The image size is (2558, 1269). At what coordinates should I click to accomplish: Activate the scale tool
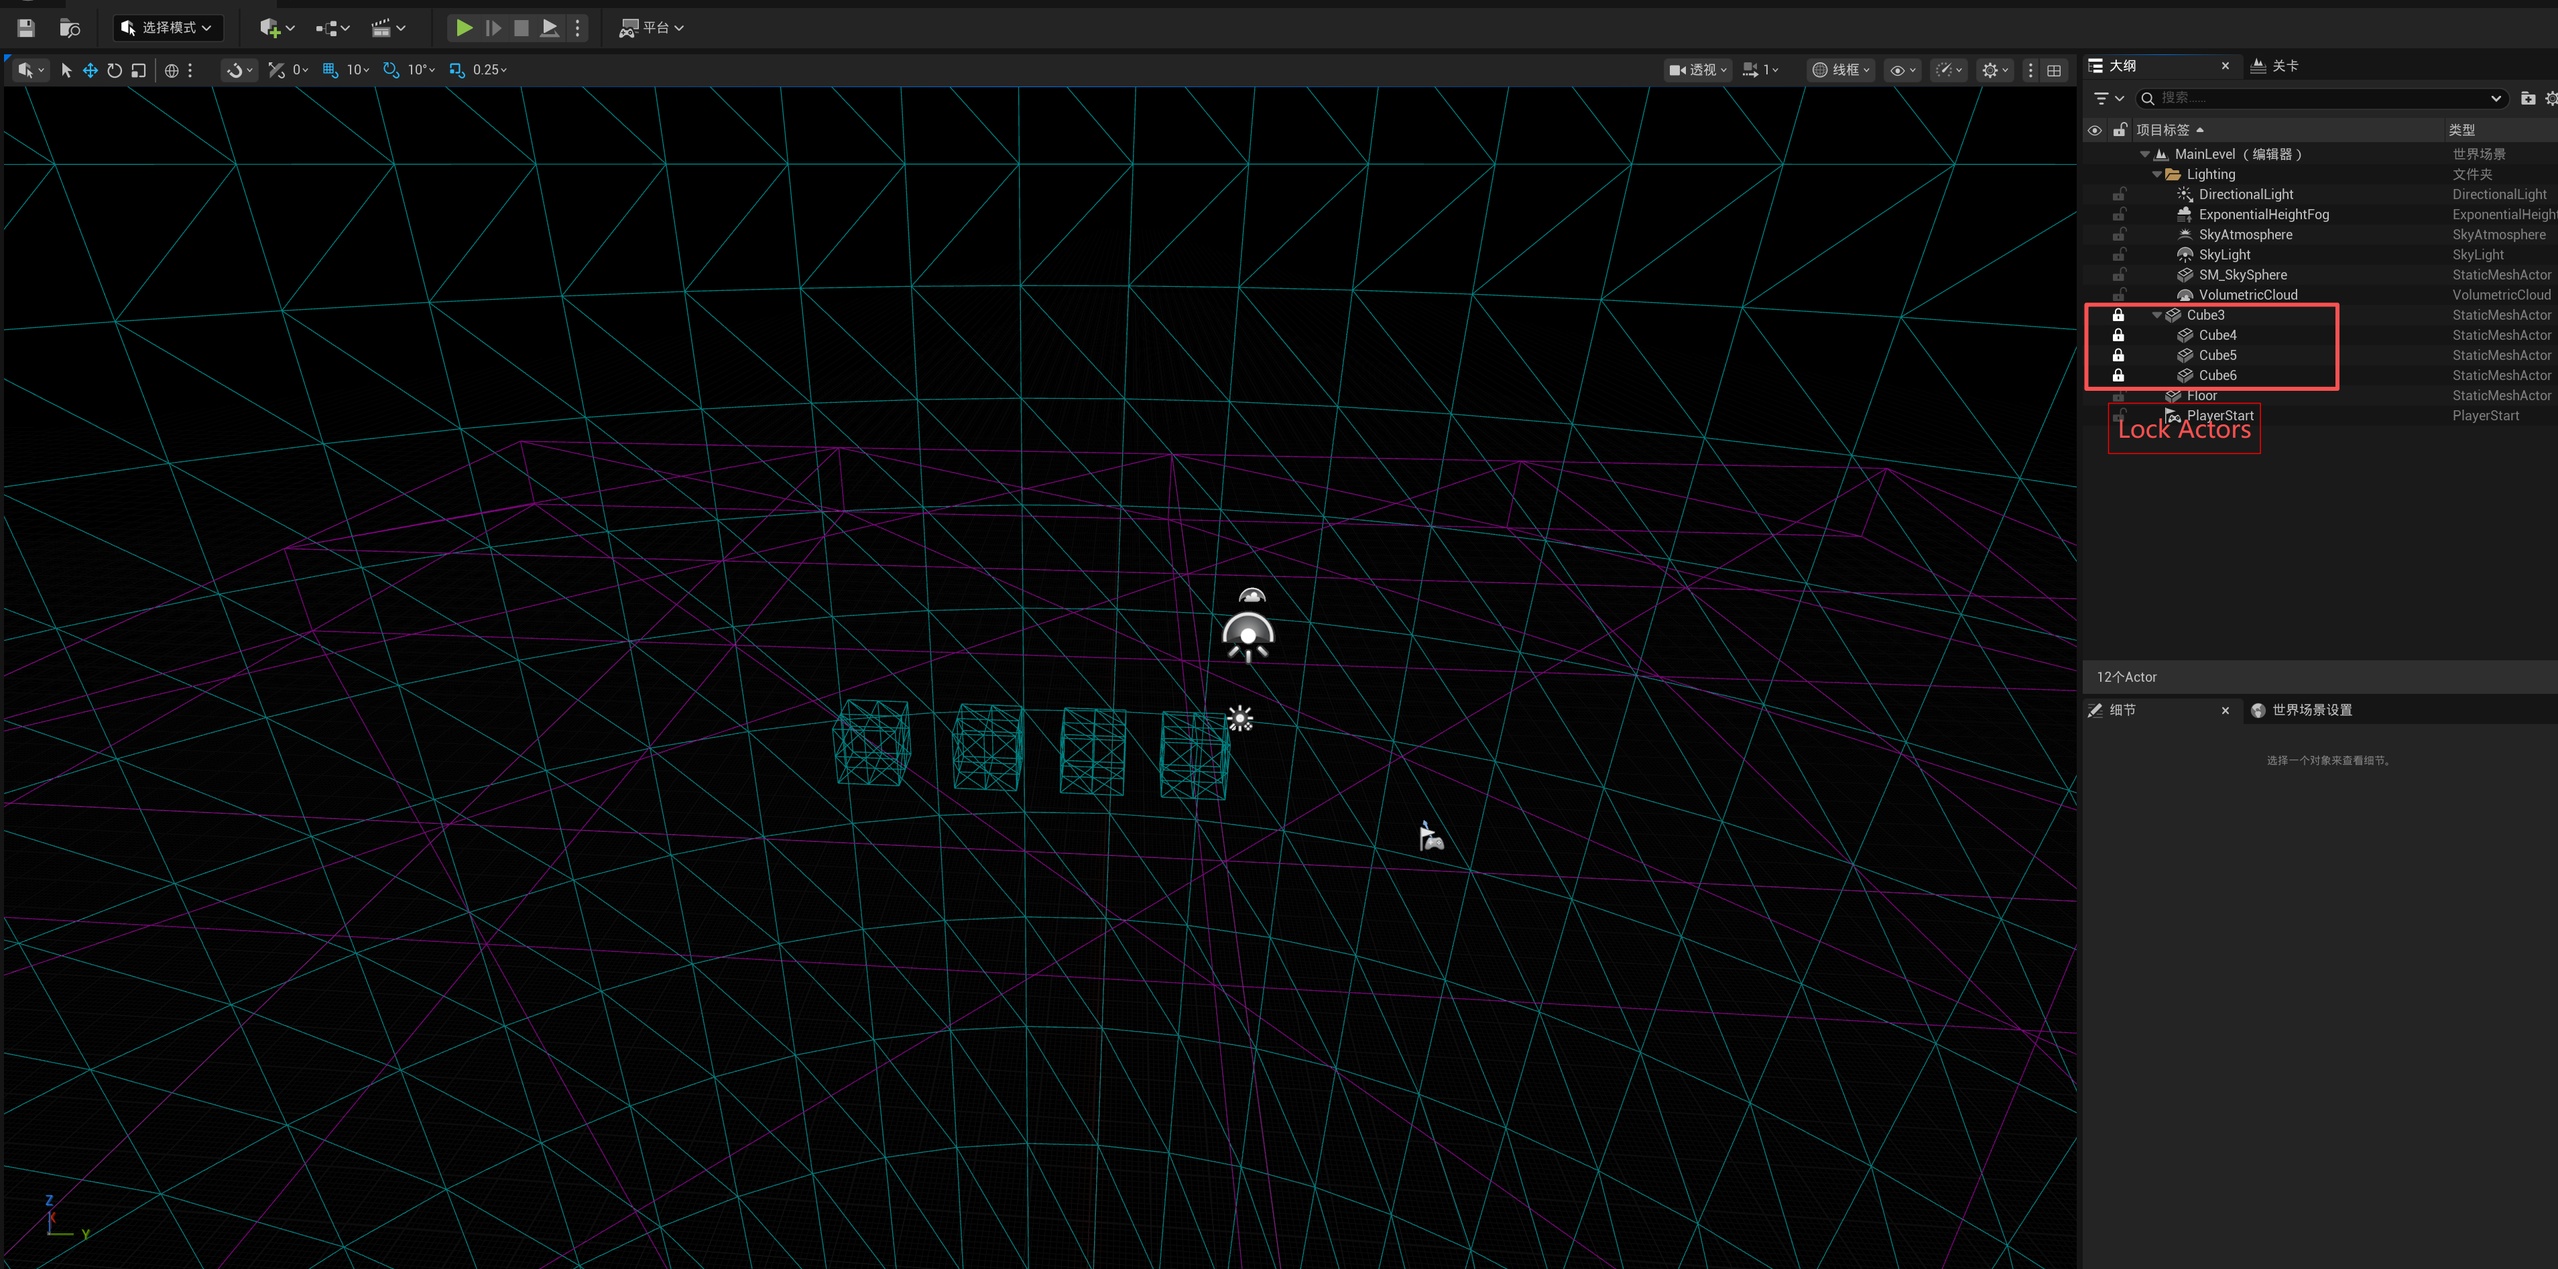(139, 70)
